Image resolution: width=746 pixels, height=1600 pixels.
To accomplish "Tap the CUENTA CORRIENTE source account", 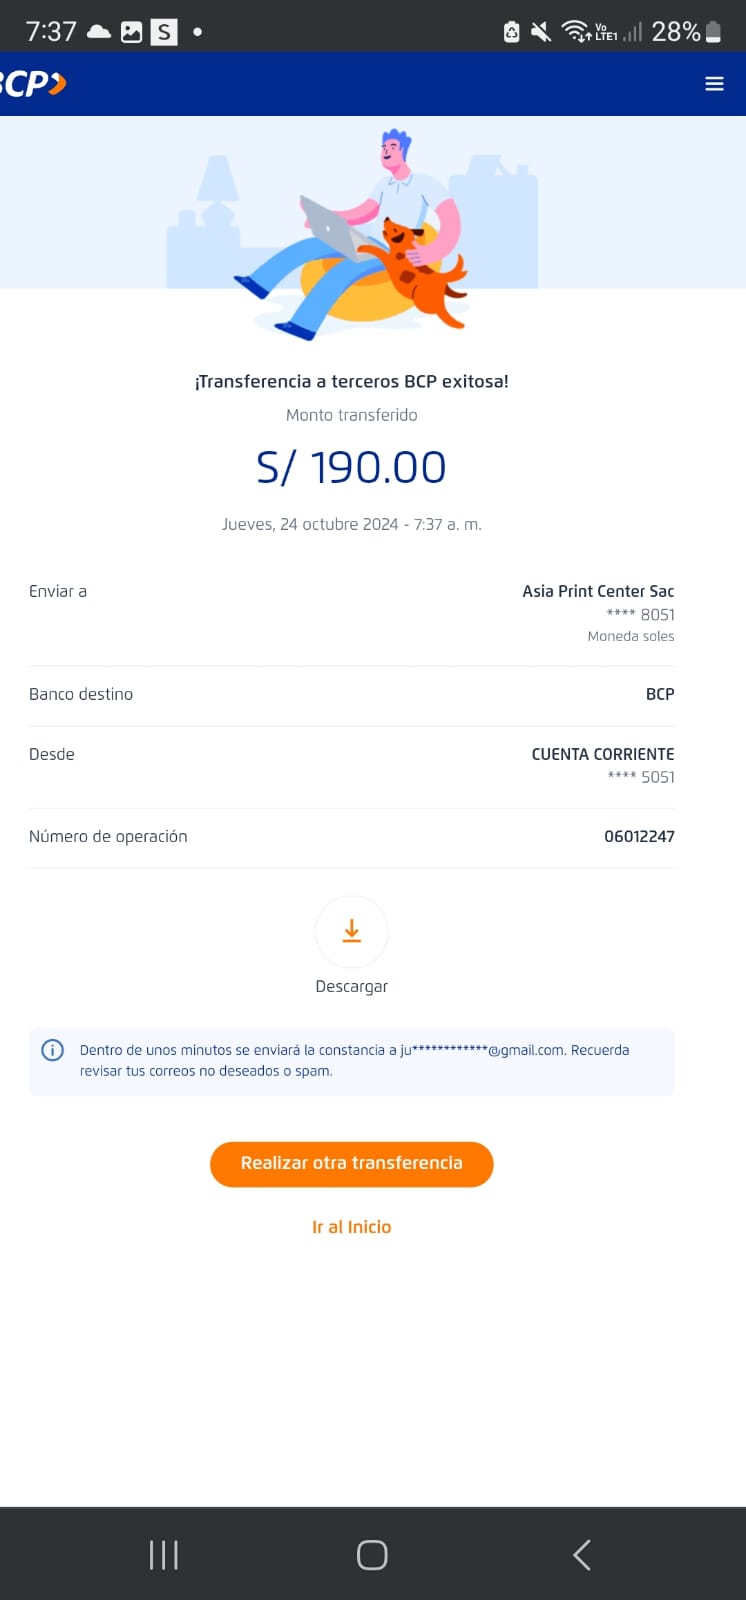I will [x=603, y=754].
